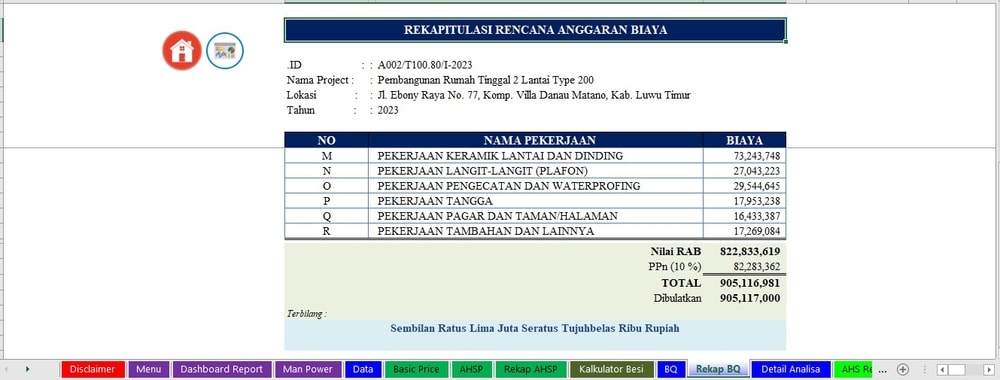Select row letter M cell
Image resolution: width=1000 pixels, height=380 pixels.
(x=326, y=156)
